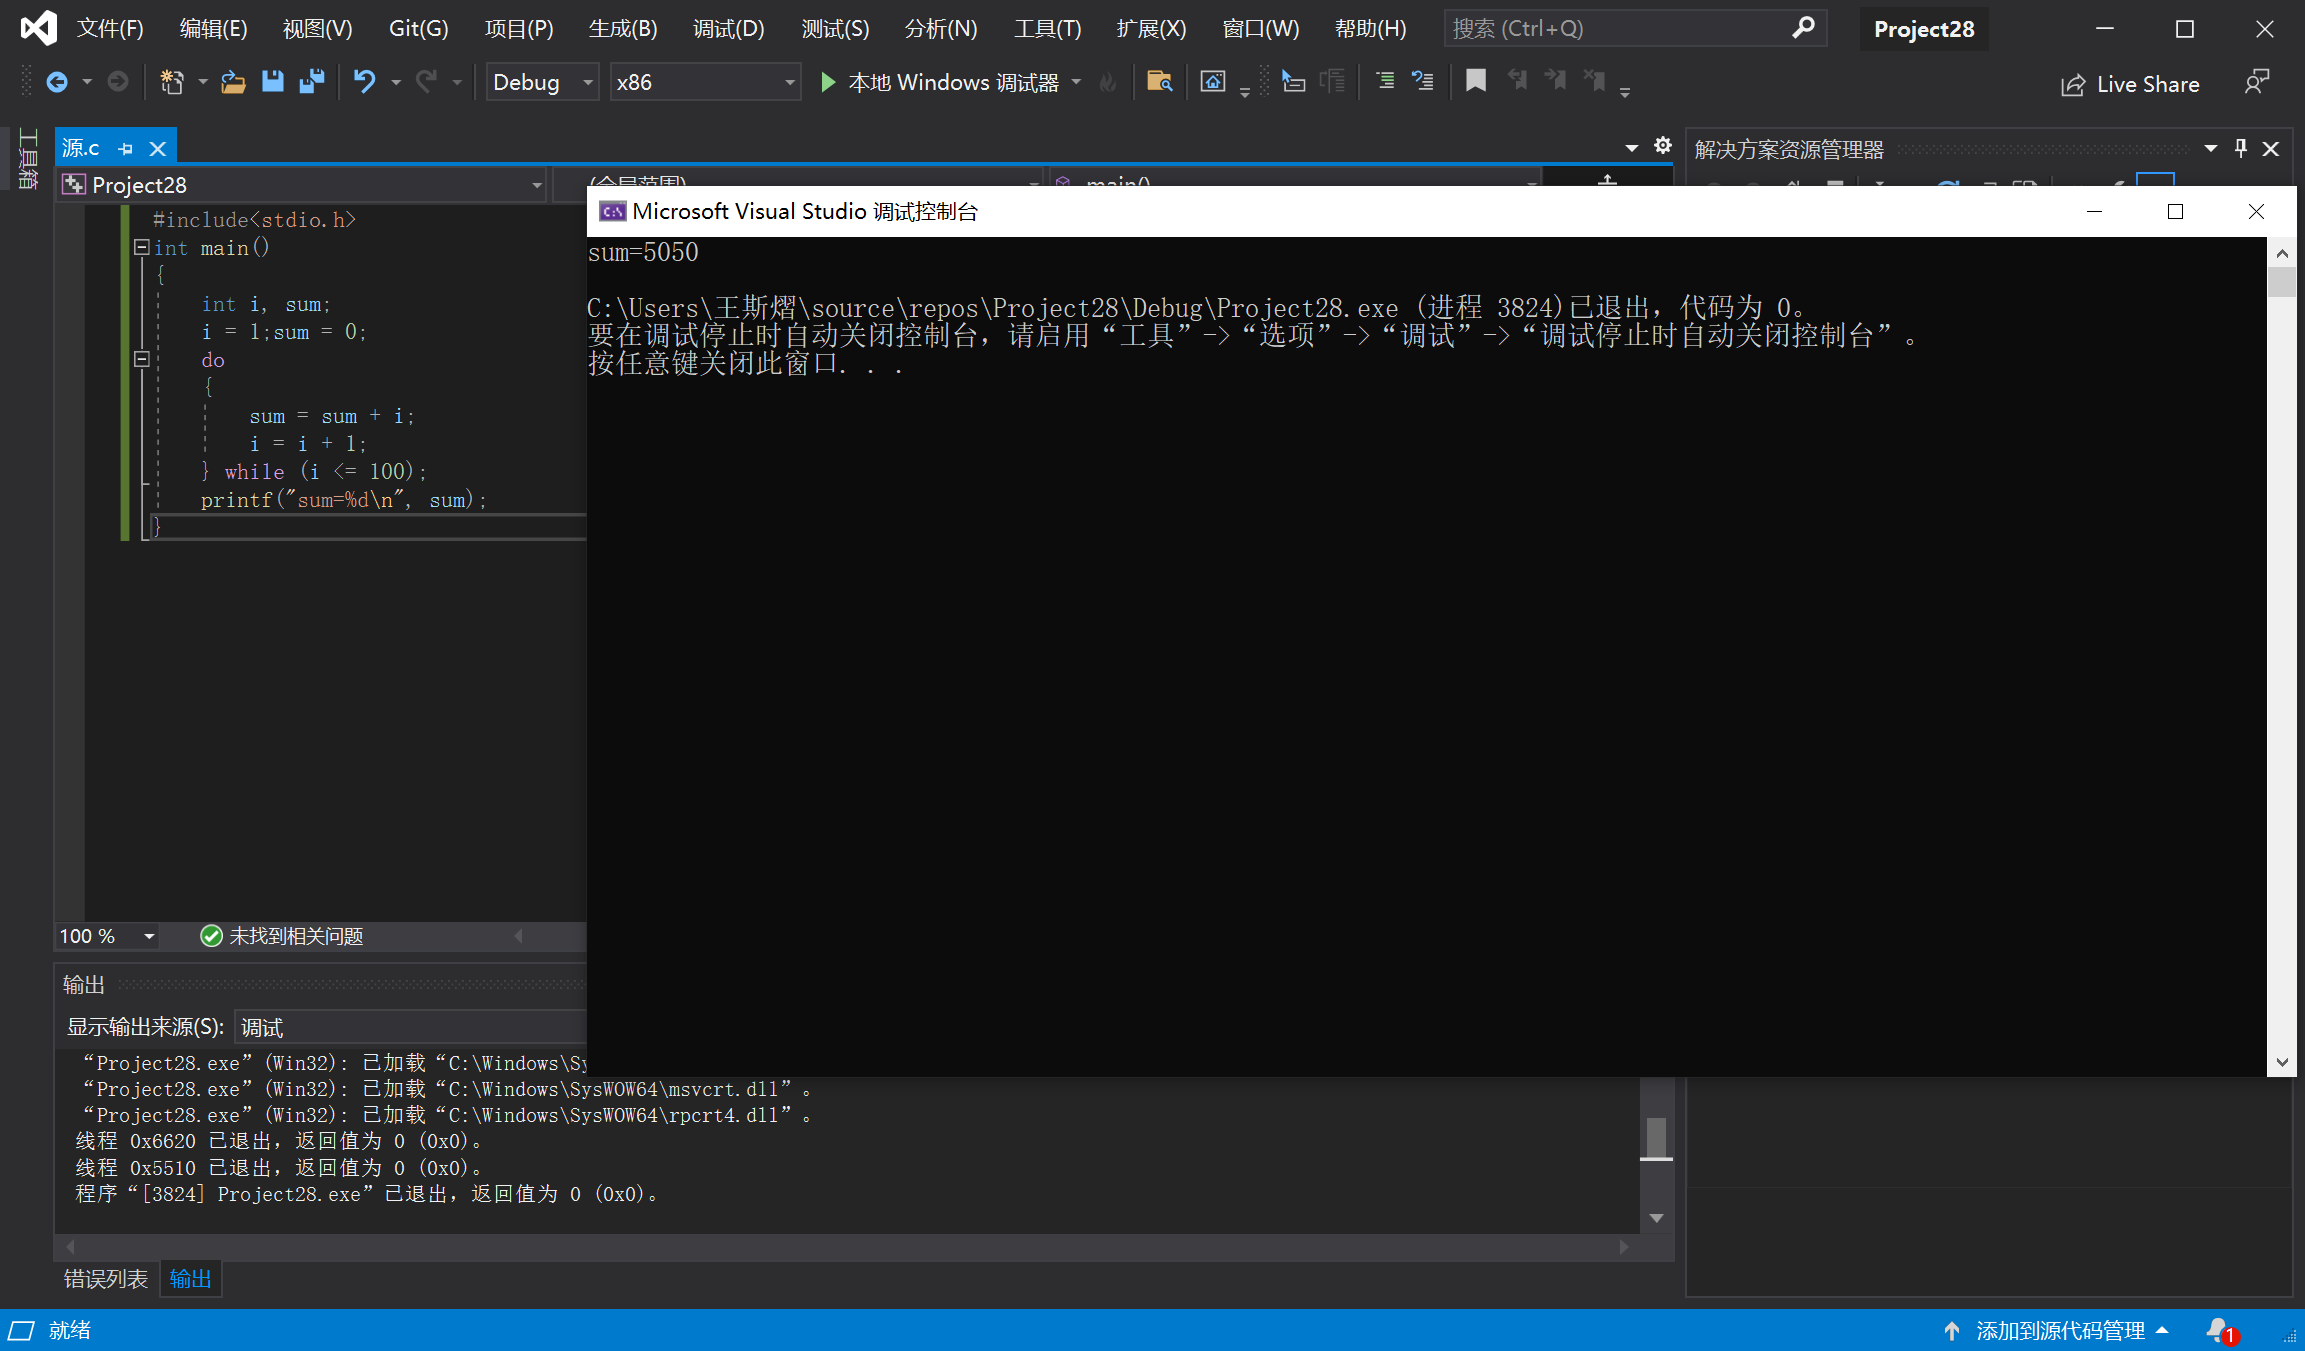Open the x86 platform dropdown
Screen dimensions: 2305x1351
click(x=789, y=82)
